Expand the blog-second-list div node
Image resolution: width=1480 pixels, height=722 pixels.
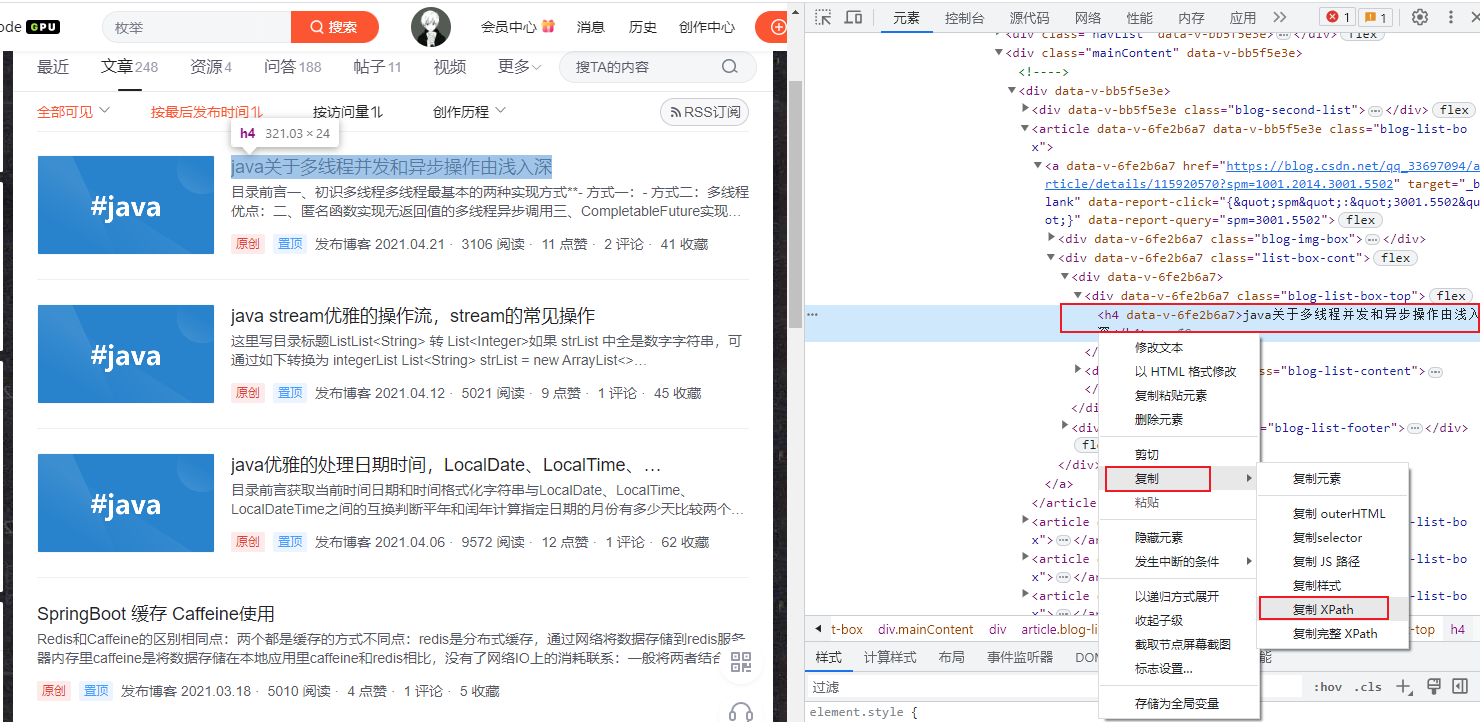1024,109
